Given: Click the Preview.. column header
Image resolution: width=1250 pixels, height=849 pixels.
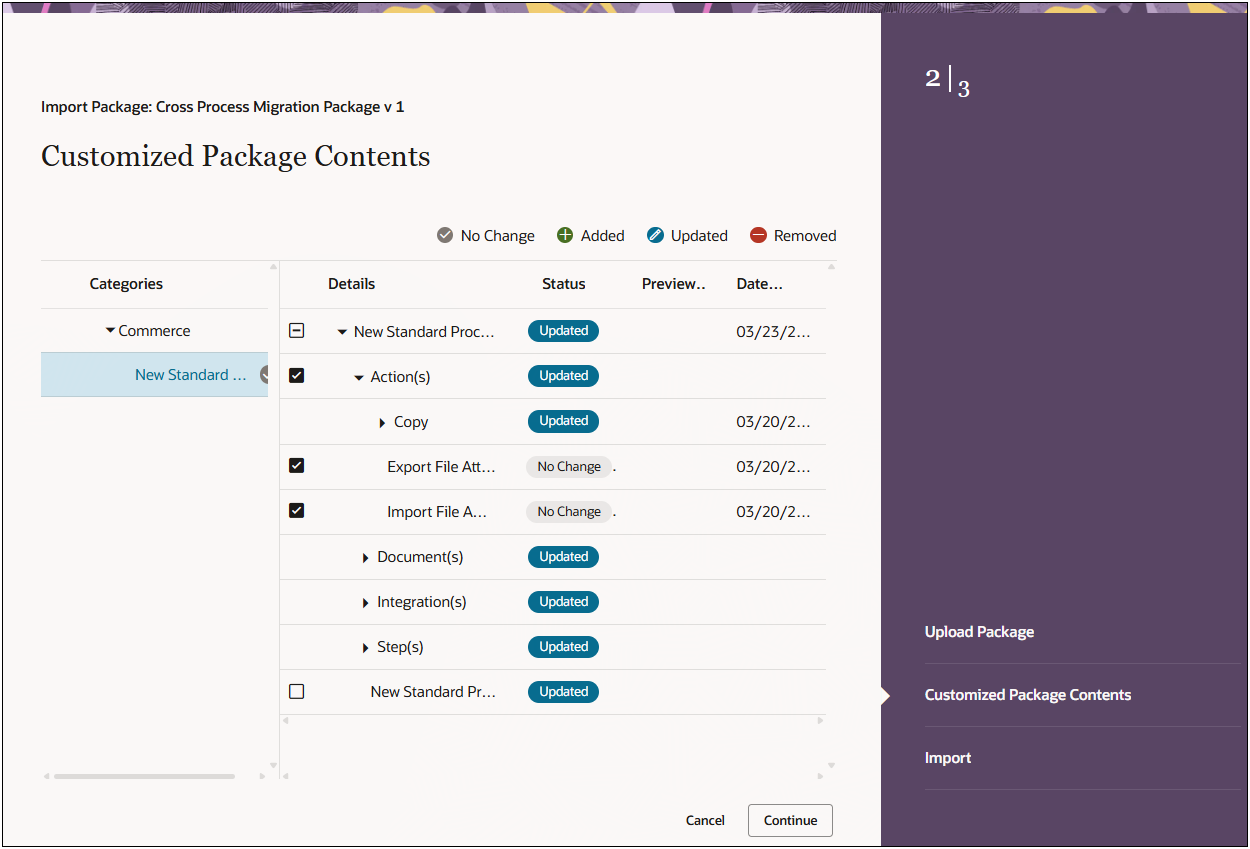Looking at the screenshot, I should [x=674, y=284].
